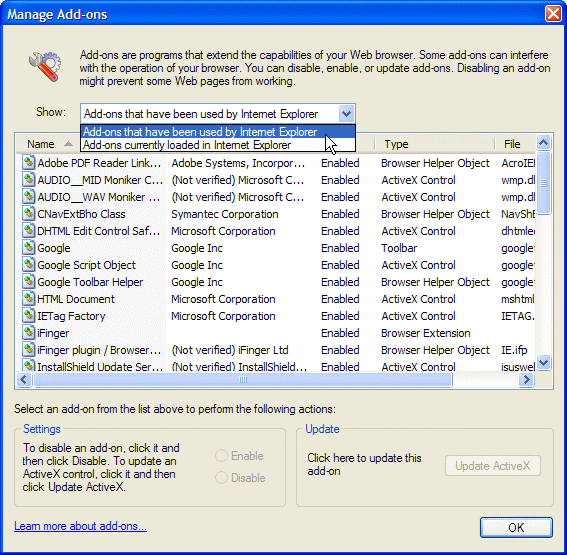Click the iFinger plugin row icon
Viewport: 567px width, 555px height.
[28, 349]
